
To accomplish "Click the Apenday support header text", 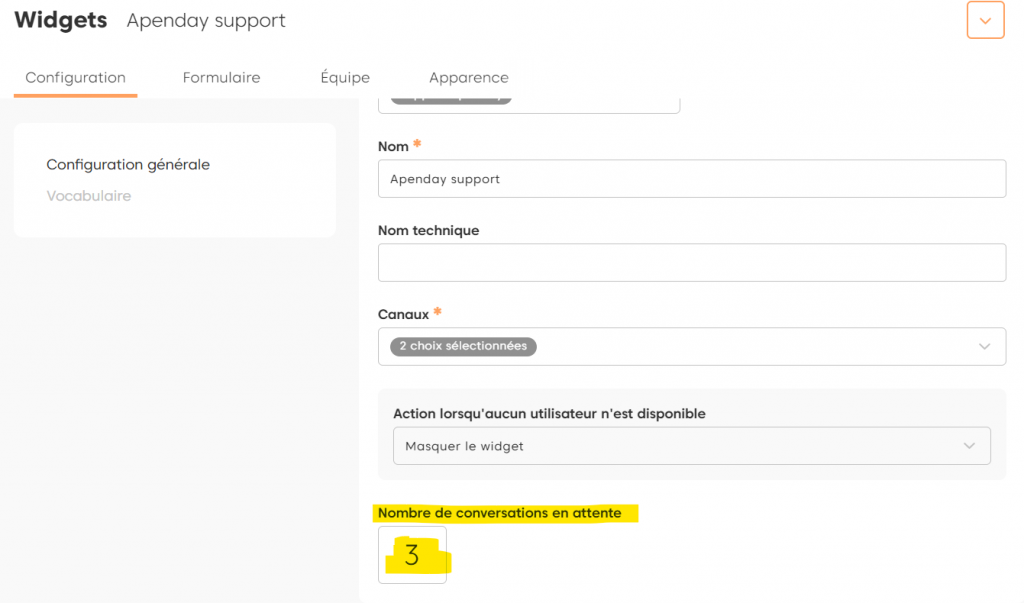I will 206,21.
